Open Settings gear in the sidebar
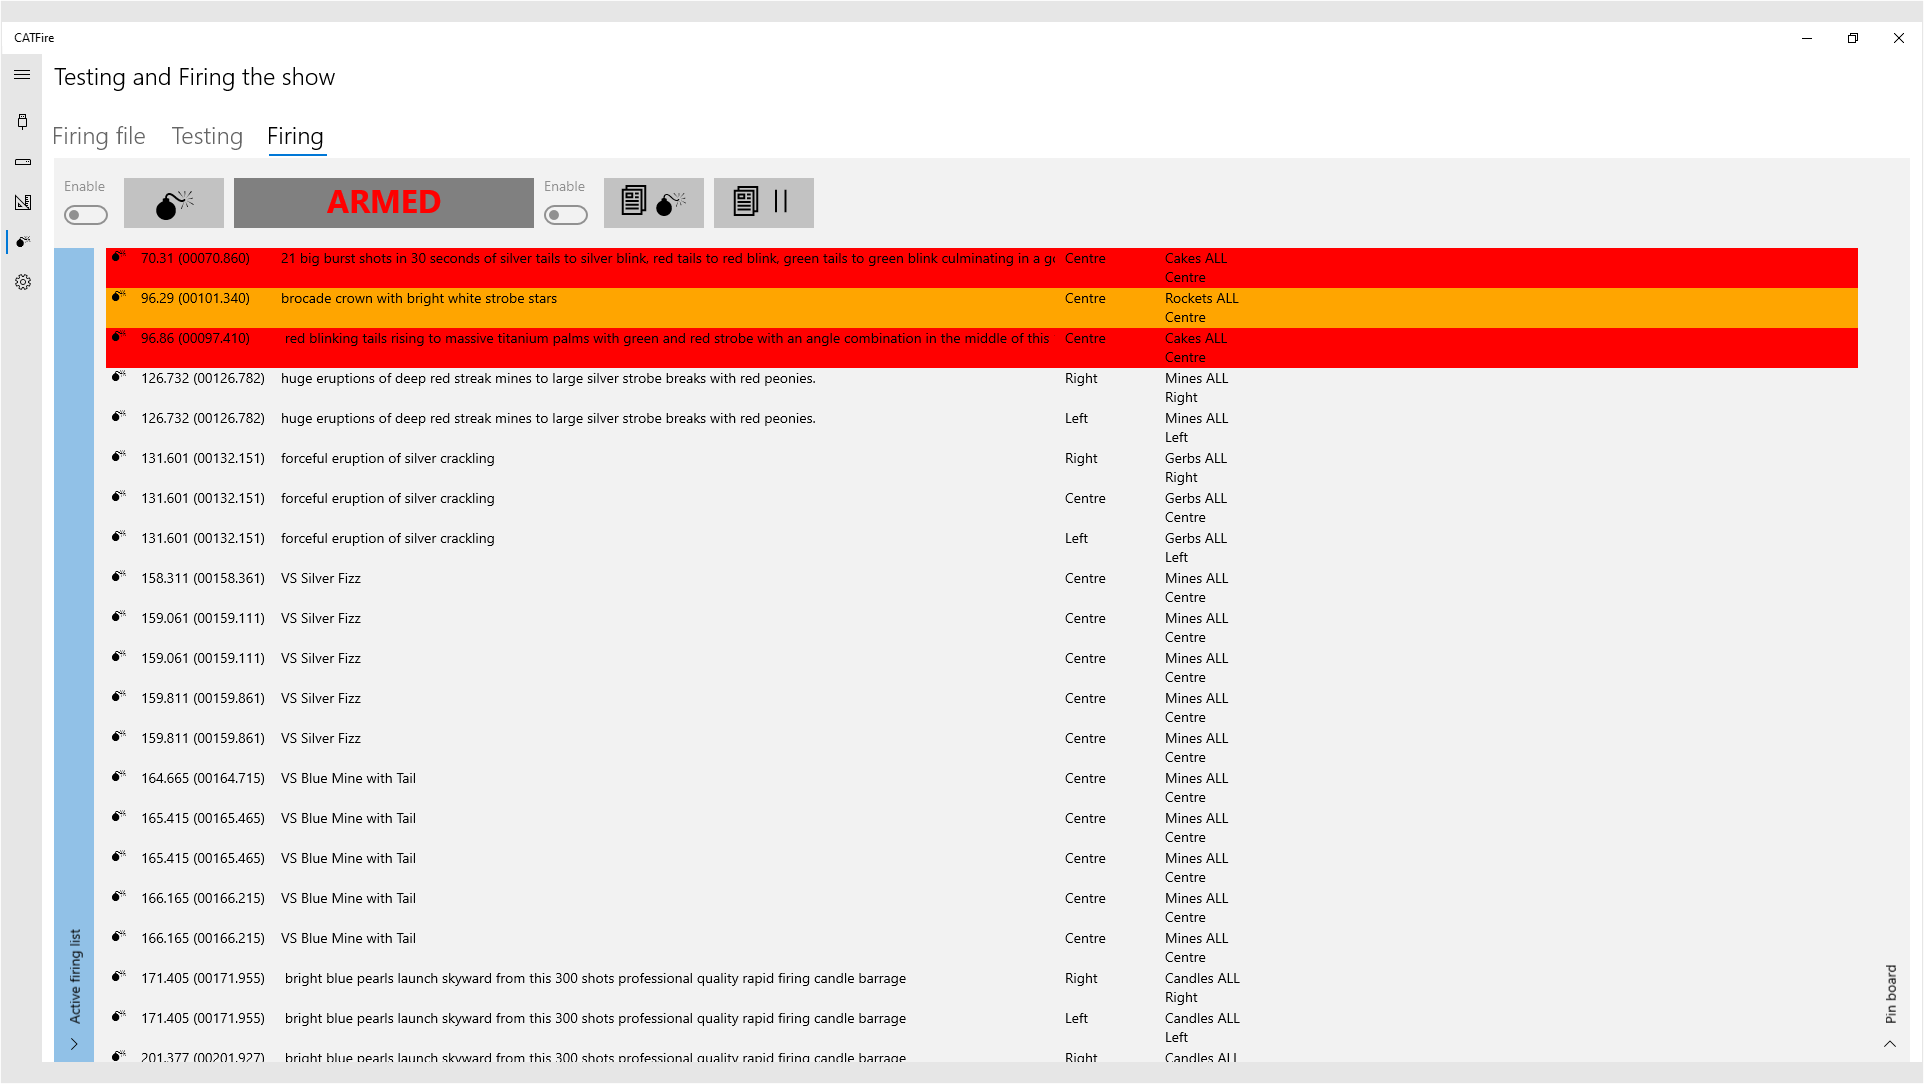Viewport: 1924px width, 1084px height. point(22,282)
